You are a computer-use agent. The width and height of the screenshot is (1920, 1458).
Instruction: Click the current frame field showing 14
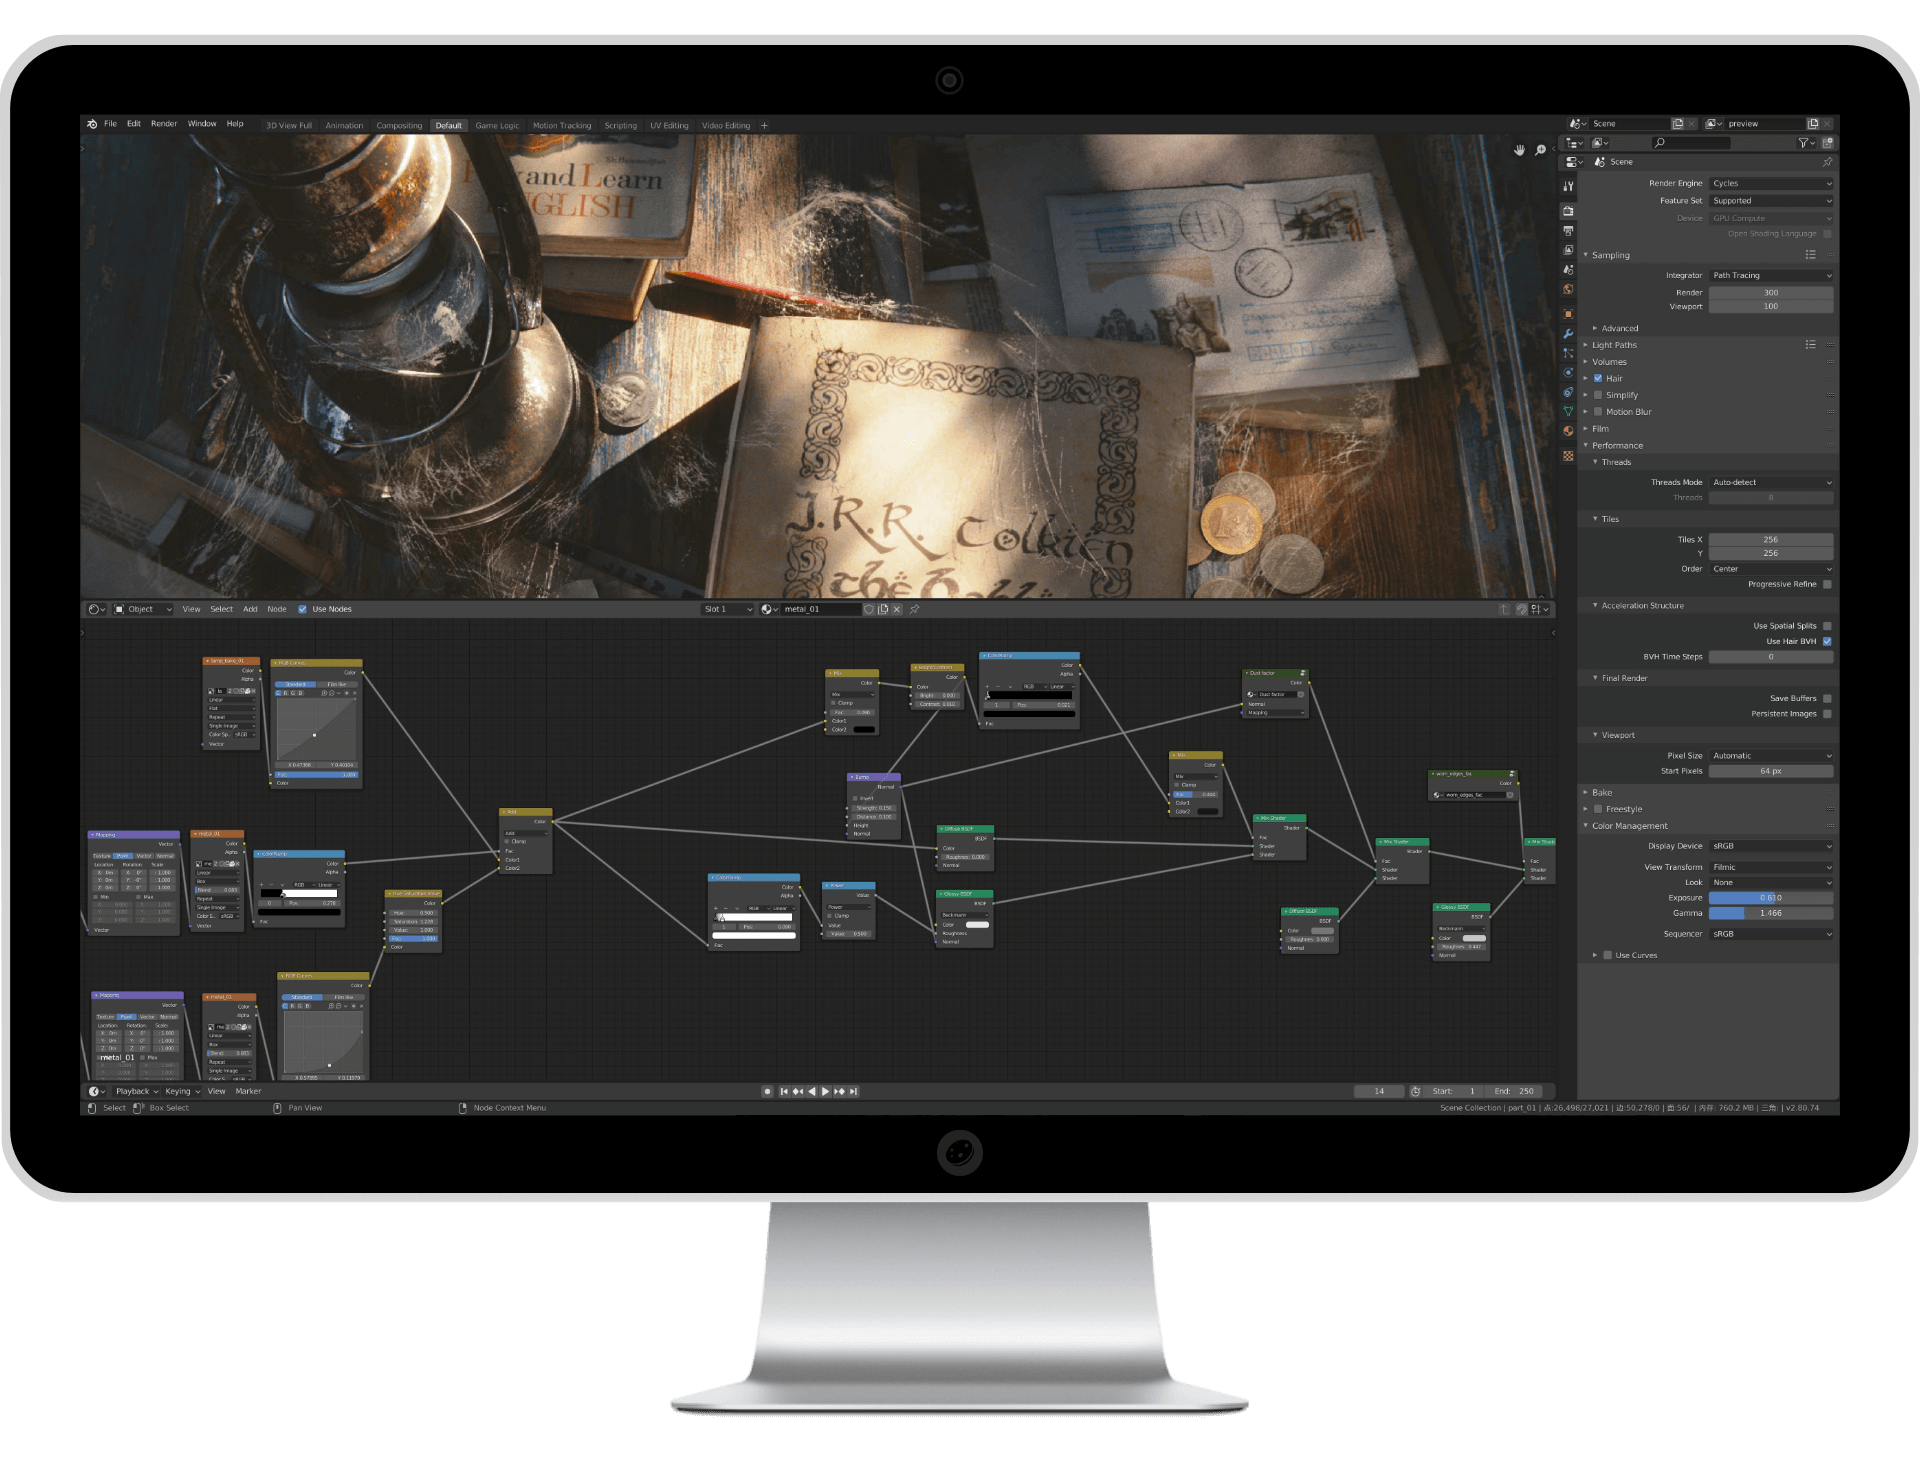pyautogui.click(x=1379, y=1092)
